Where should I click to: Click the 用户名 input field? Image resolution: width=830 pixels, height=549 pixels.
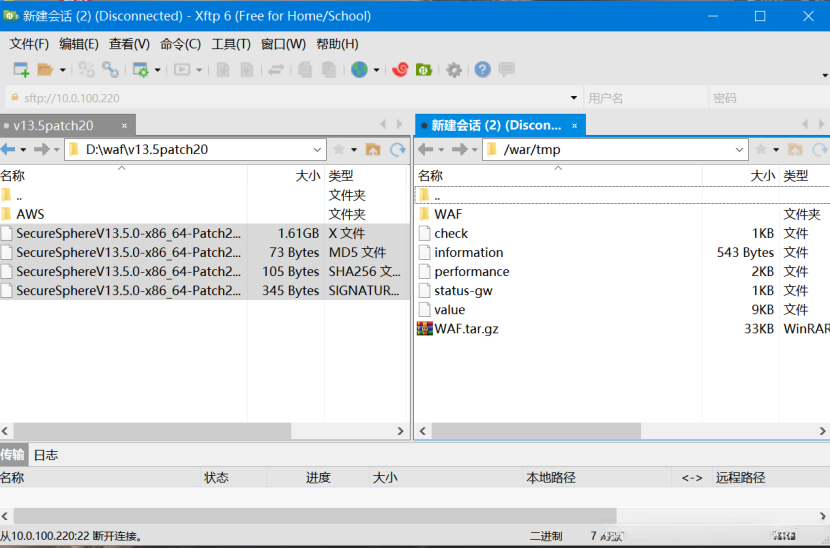click(x=646, y=98)
